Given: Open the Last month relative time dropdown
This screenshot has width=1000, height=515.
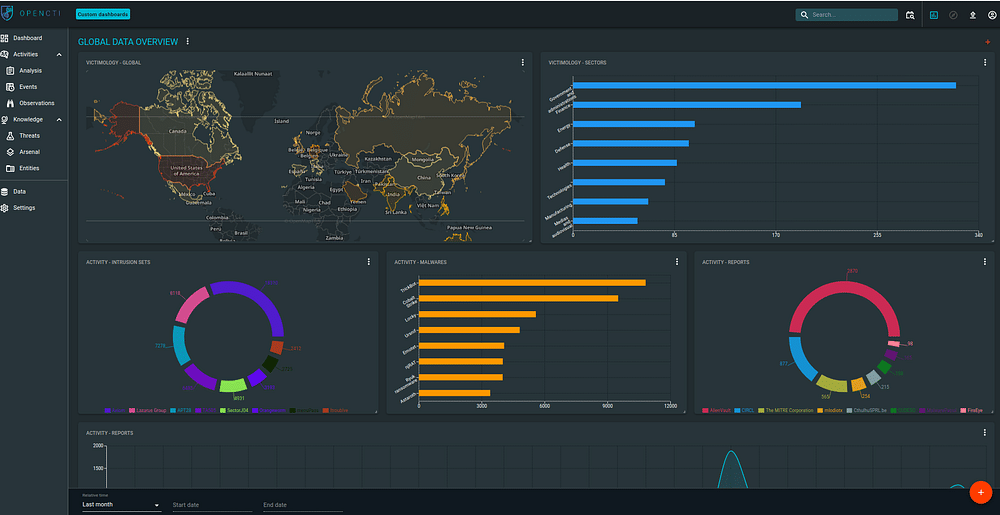Looking at the screenshot, I should point(121,505).
